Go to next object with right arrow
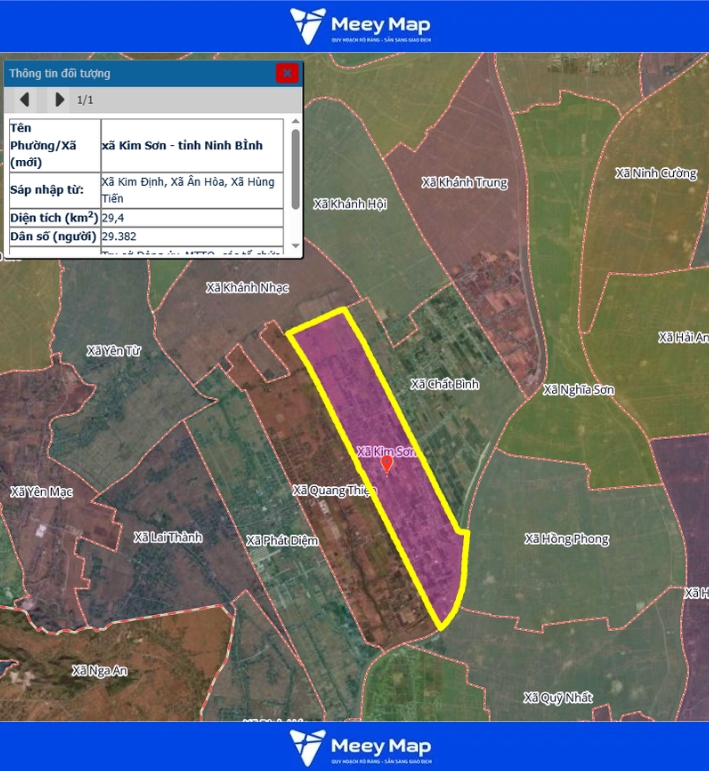 (x=59, y=100)
